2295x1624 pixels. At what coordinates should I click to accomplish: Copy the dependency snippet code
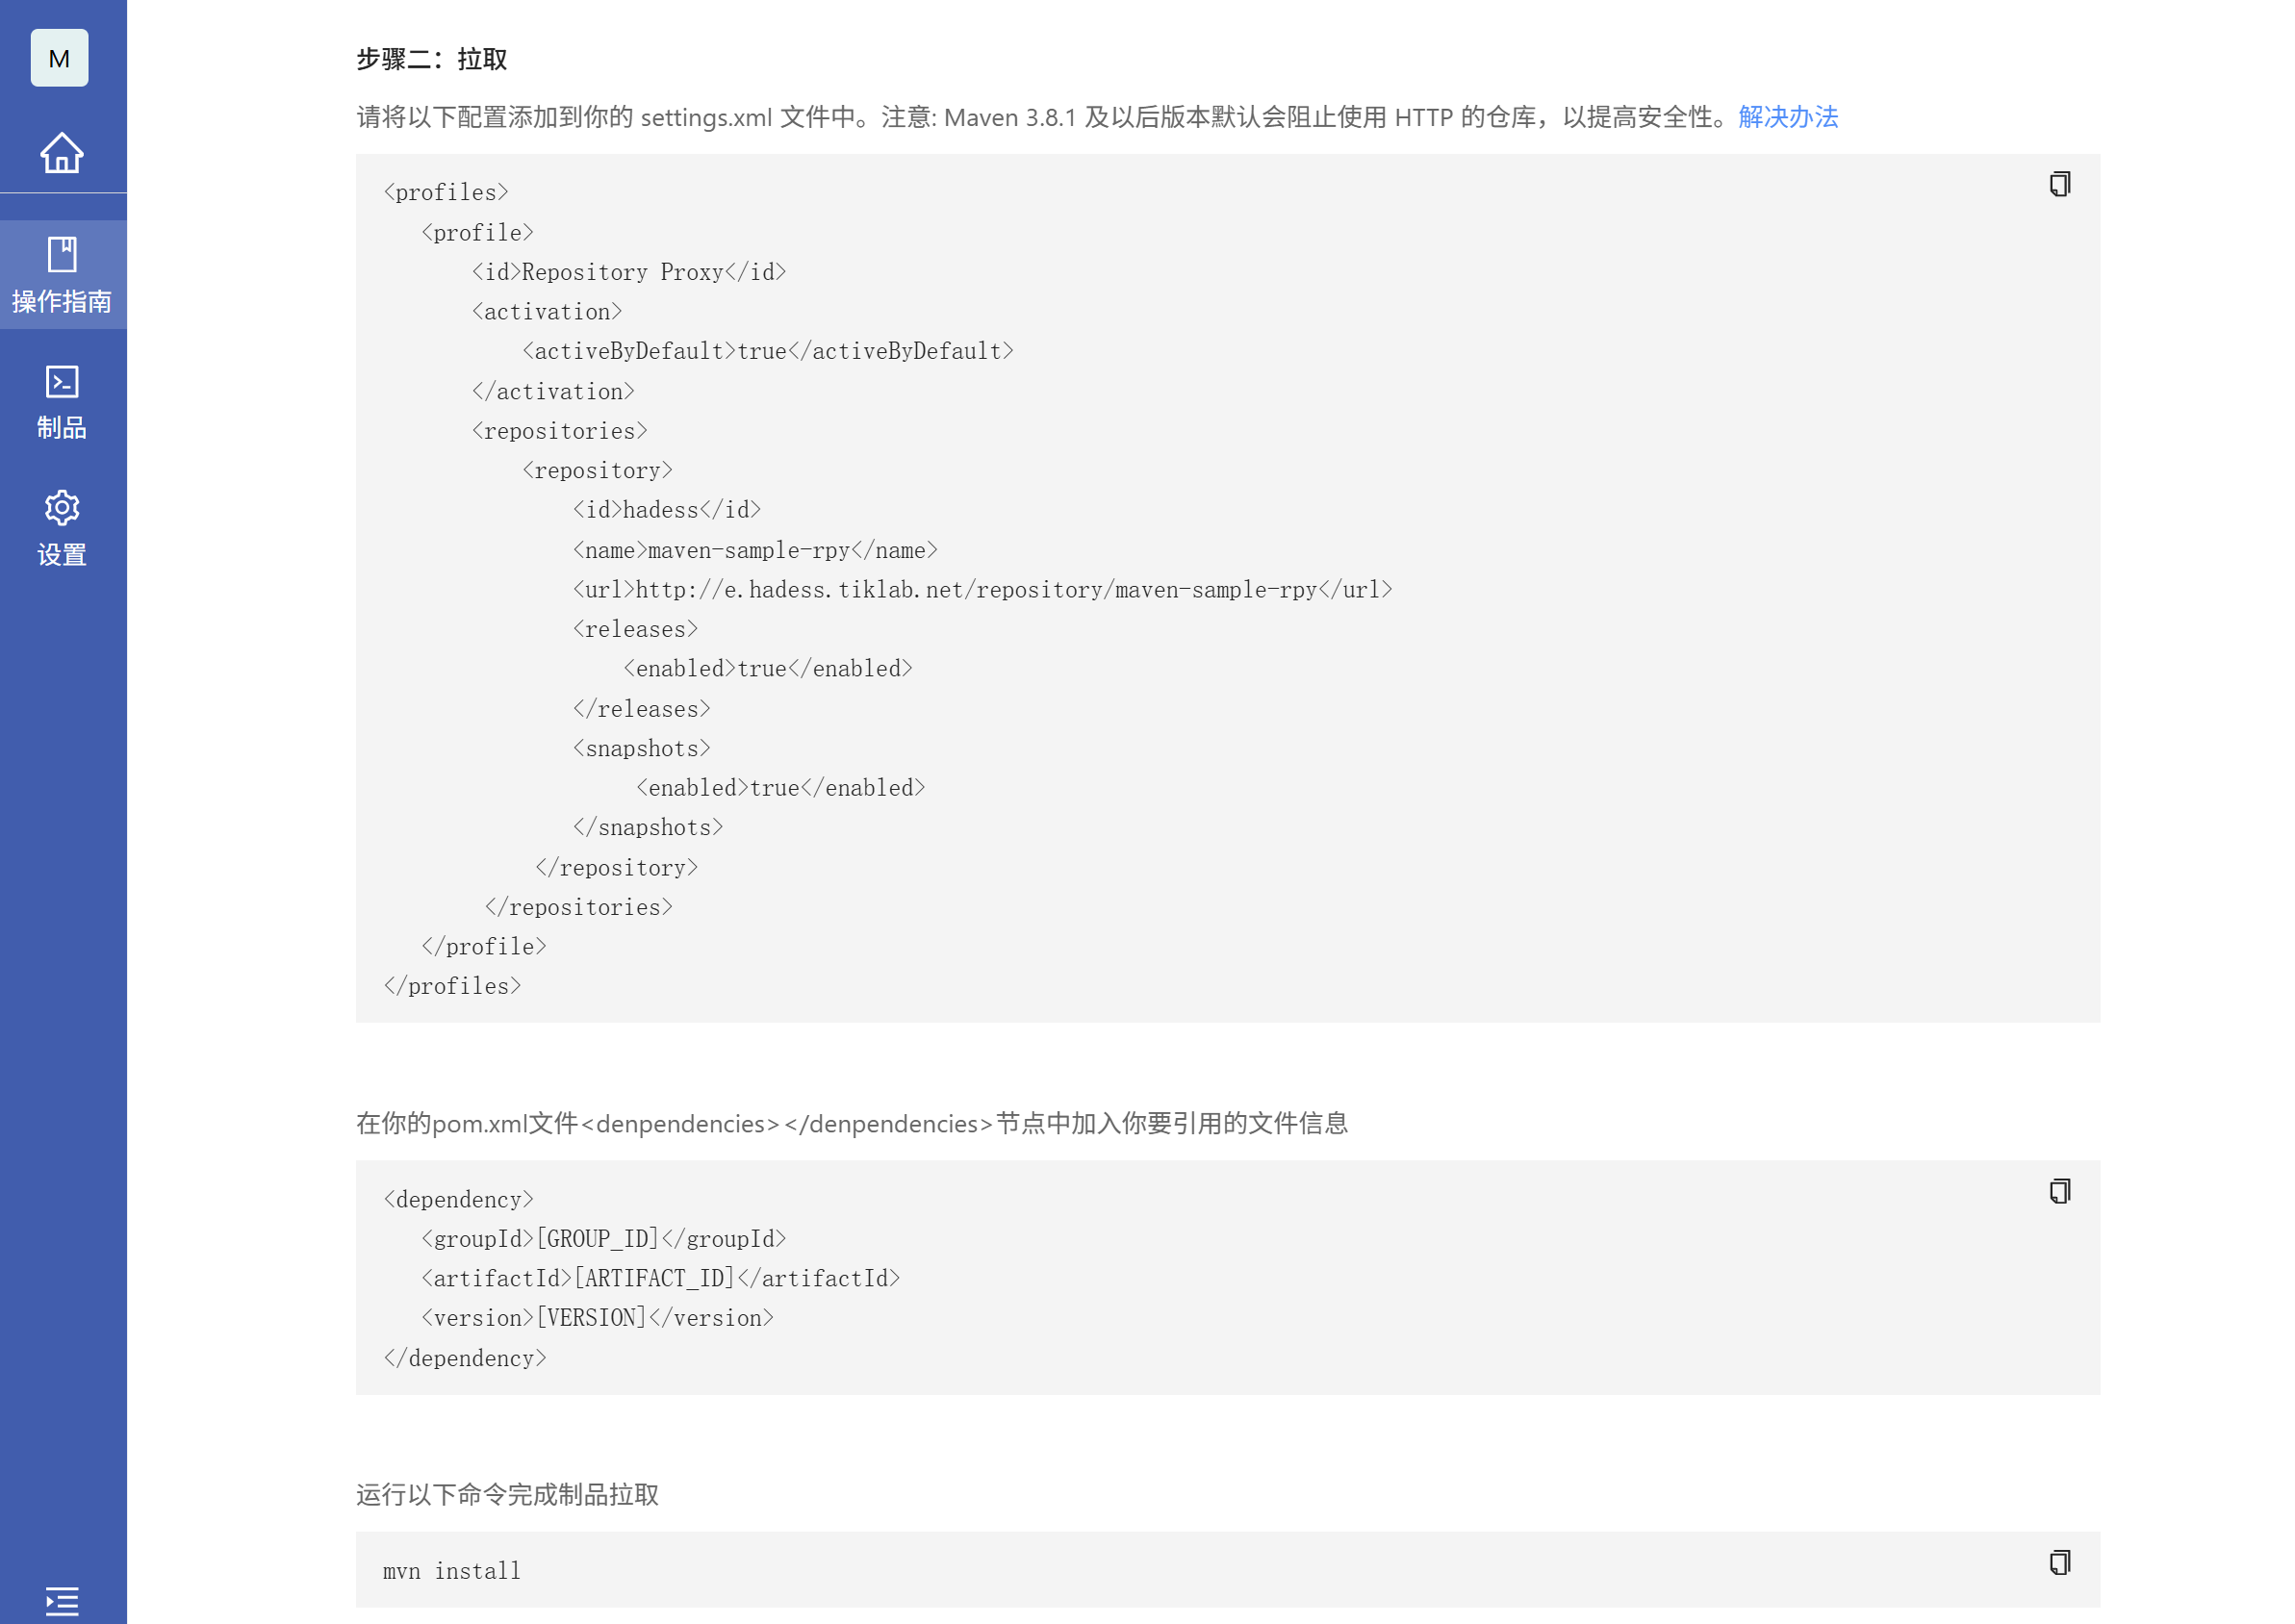2059,1190
